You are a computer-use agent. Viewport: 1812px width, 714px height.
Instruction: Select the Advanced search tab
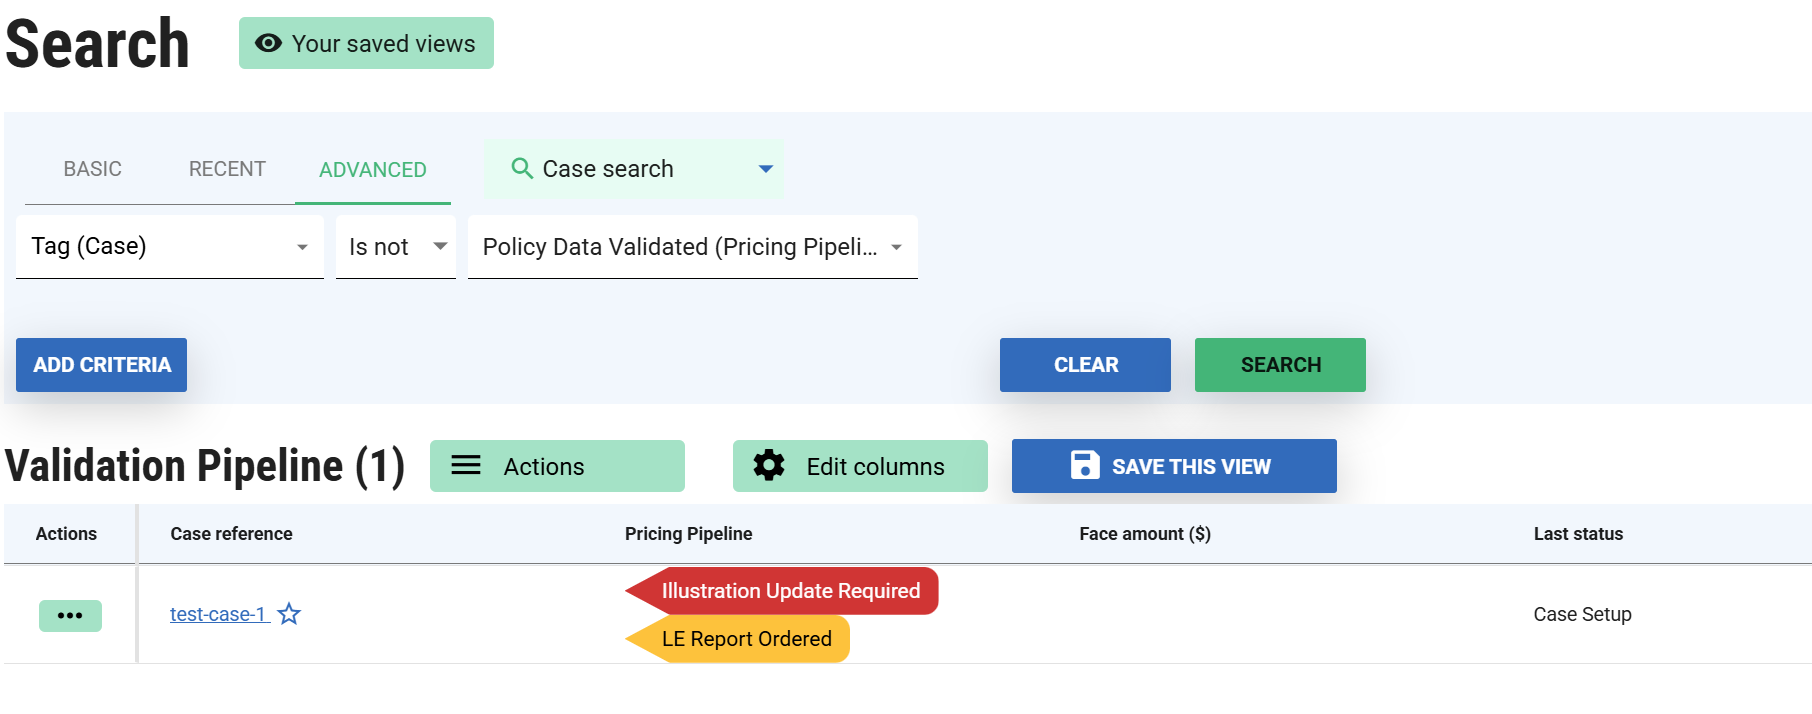point(372,170)
